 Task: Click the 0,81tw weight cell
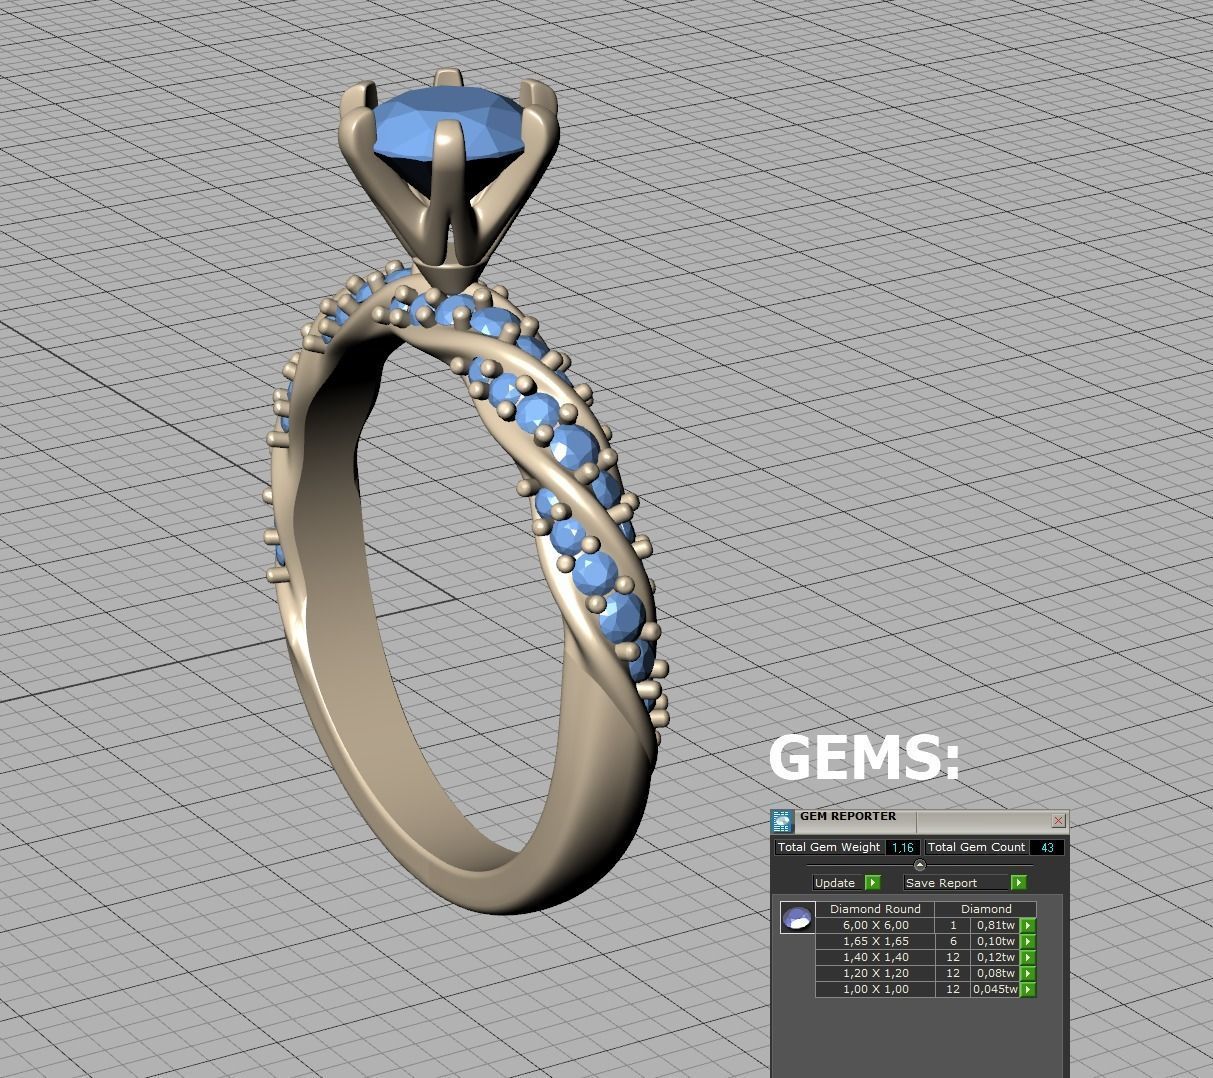tap(995, 926)
